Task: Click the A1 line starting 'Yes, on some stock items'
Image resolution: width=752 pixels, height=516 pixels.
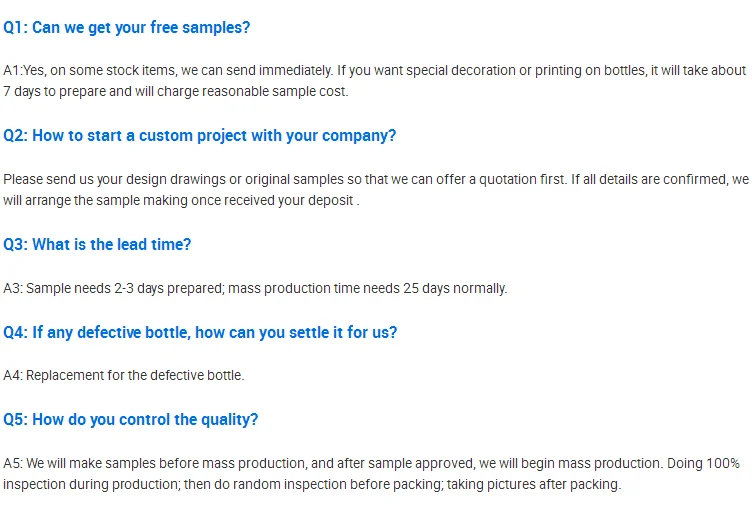Action: [375, 71]
